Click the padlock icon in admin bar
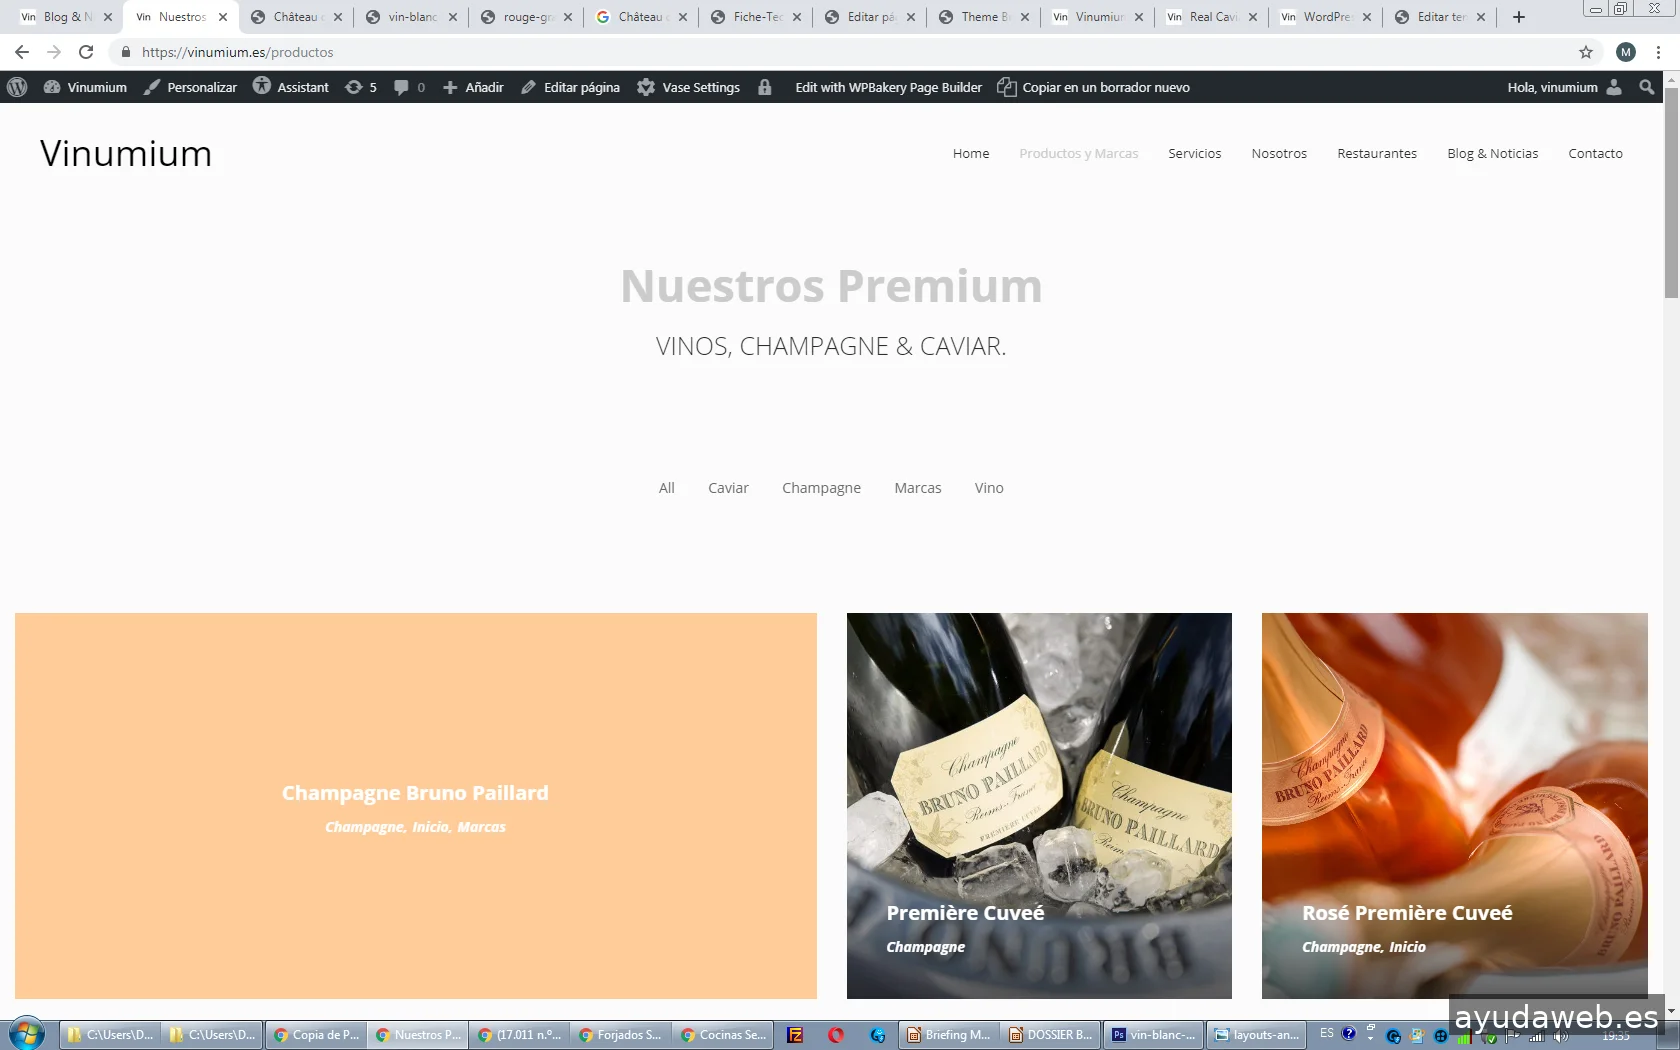This screenshot has height=1050, width=1680. pyautogui.click(x=765, y=88)
